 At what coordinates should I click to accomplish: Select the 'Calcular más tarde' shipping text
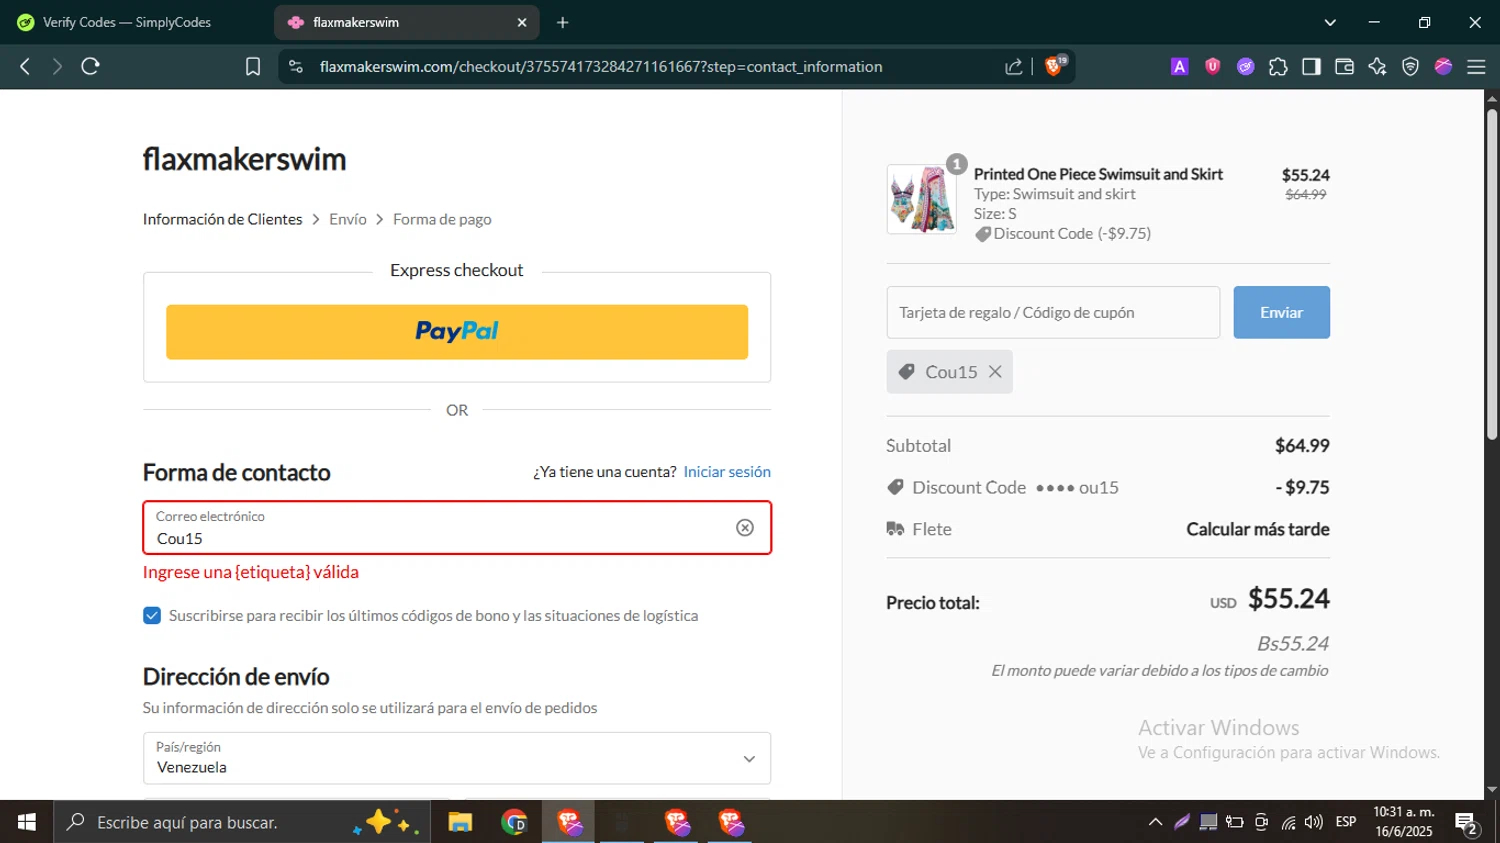[x=1258, y=529]
